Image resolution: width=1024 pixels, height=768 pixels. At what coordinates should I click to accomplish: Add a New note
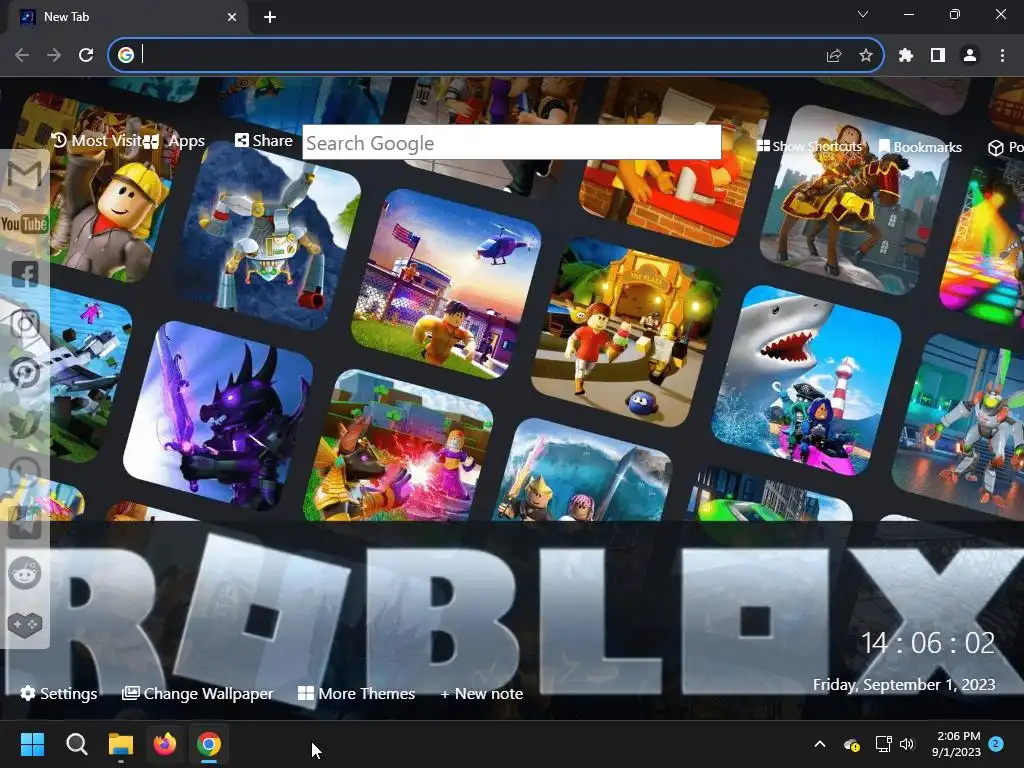pyautogui.click(x=482, y=694)
